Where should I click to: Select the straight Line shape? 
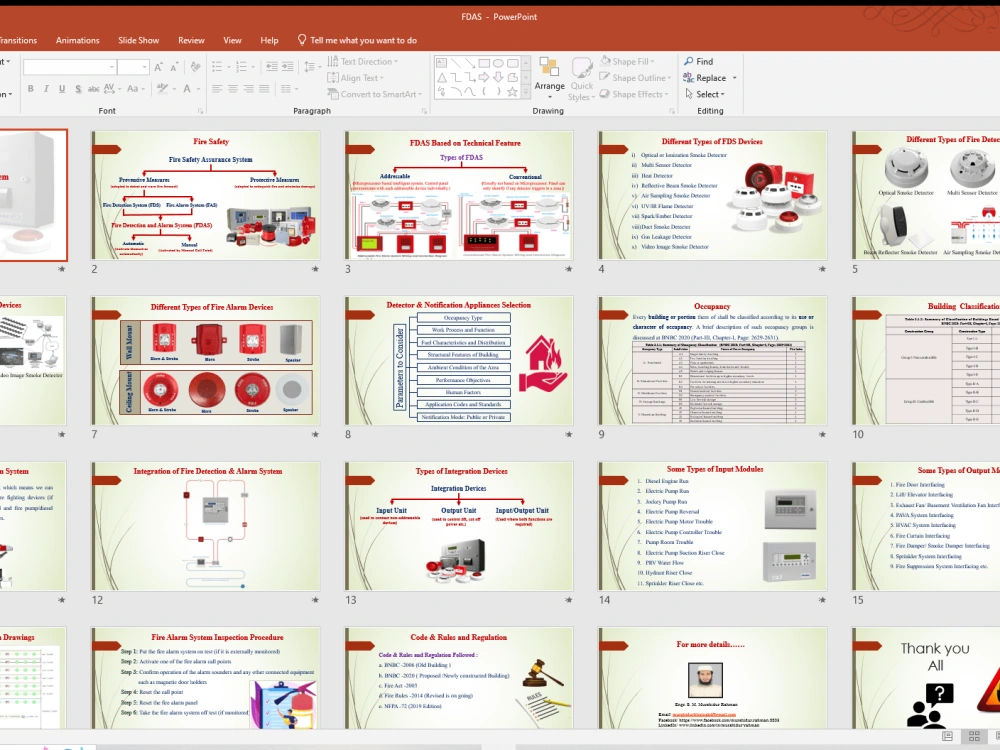point(456,63)
